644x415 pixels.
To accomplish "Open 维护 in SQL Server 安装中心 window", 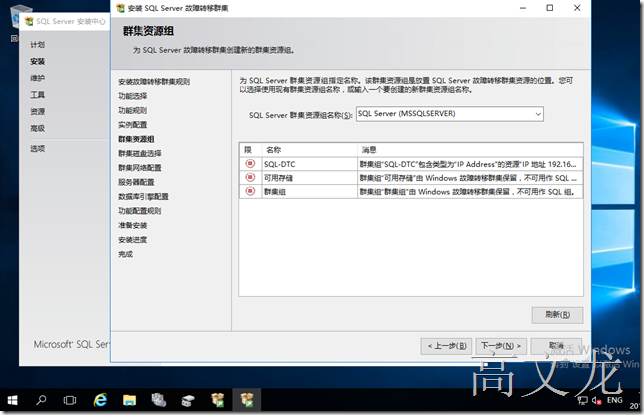I will (x=37, y=78).
